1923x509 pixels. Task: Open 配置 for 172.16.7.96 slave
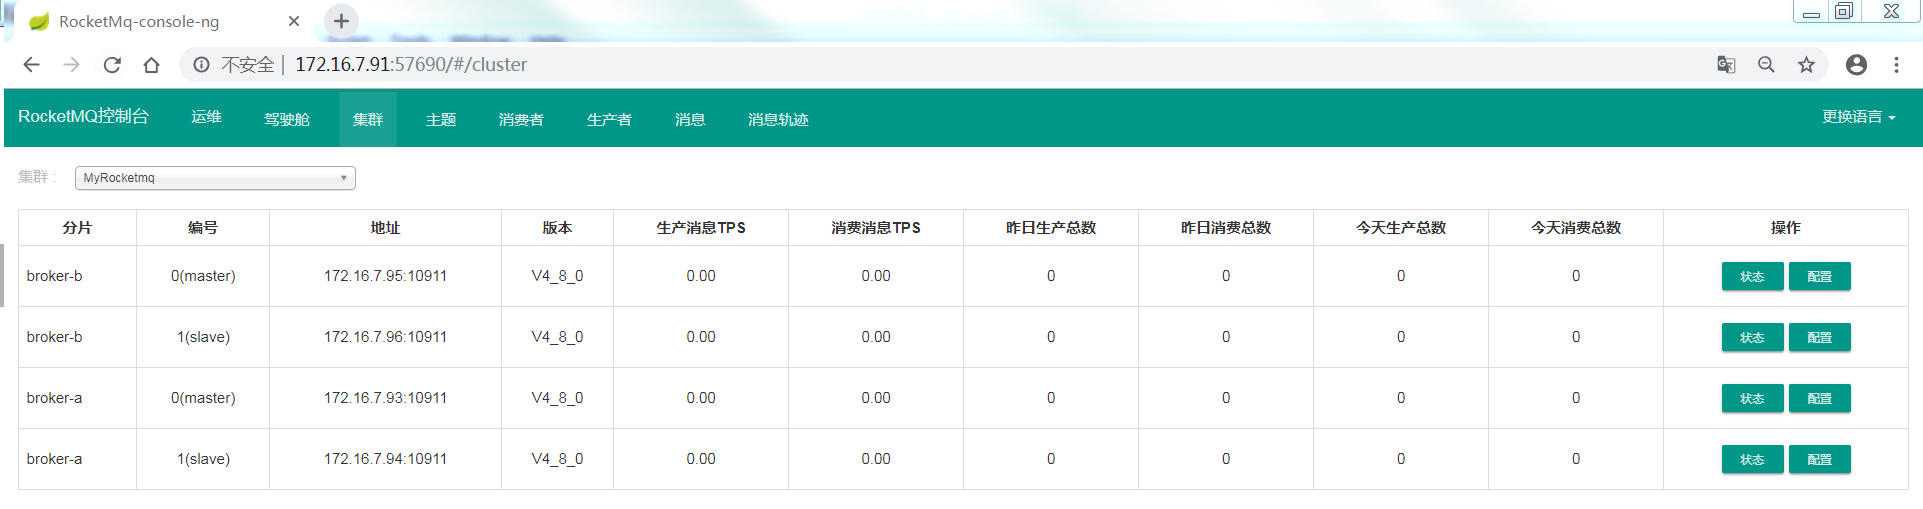tap(1820, 338)
